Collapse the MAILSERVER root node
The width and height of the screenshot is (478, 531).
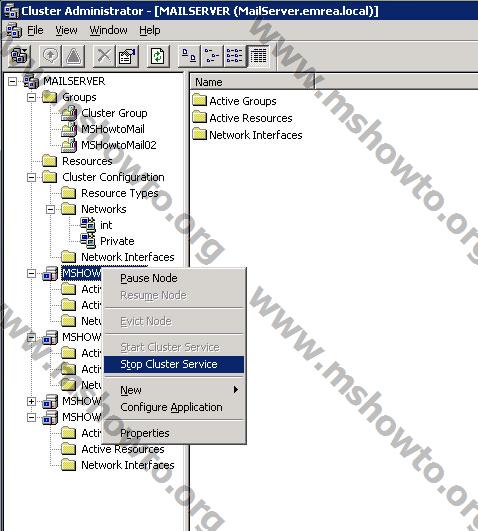coord(13,81)
